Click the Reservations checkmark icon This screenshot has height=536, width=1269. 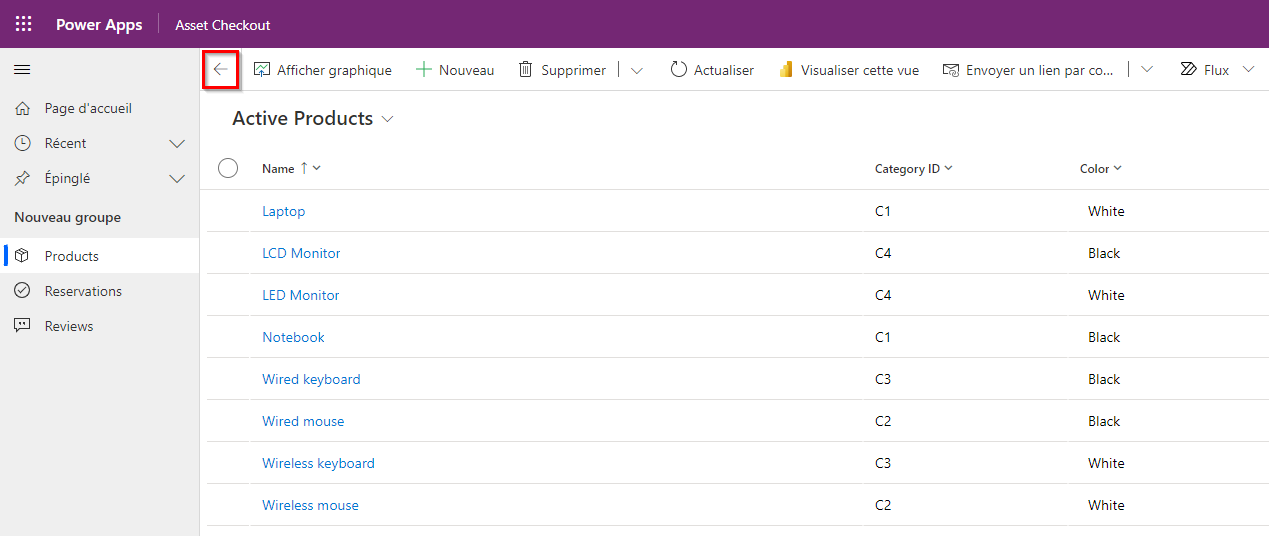click(x=22, y=291)
